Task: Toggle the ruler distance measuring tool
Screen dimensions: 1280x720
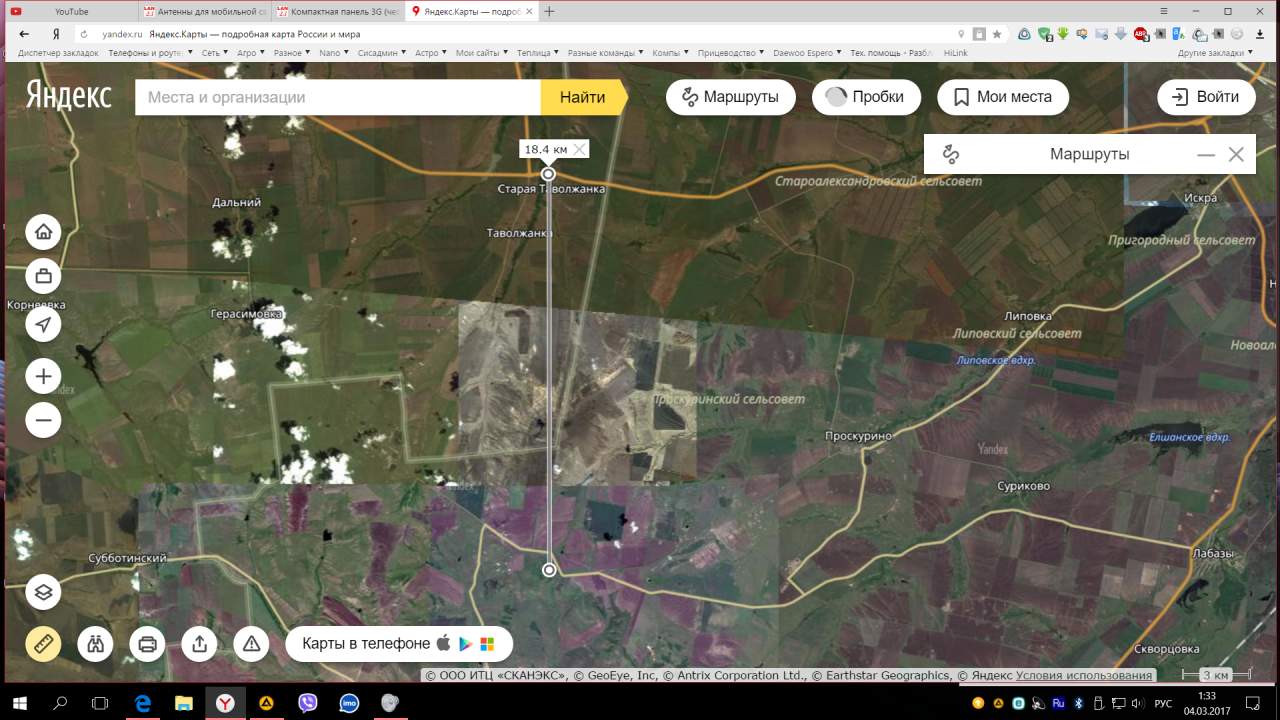Action: (43, 644)
